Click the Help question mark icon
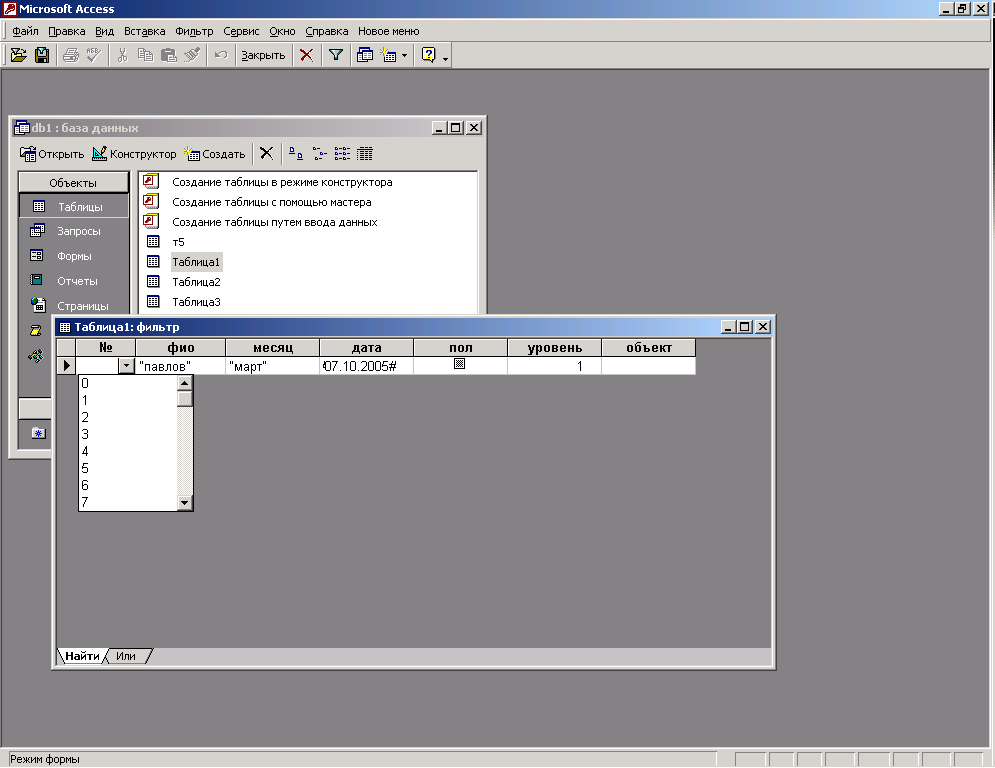Screen dimensions: 995x768 429,55
